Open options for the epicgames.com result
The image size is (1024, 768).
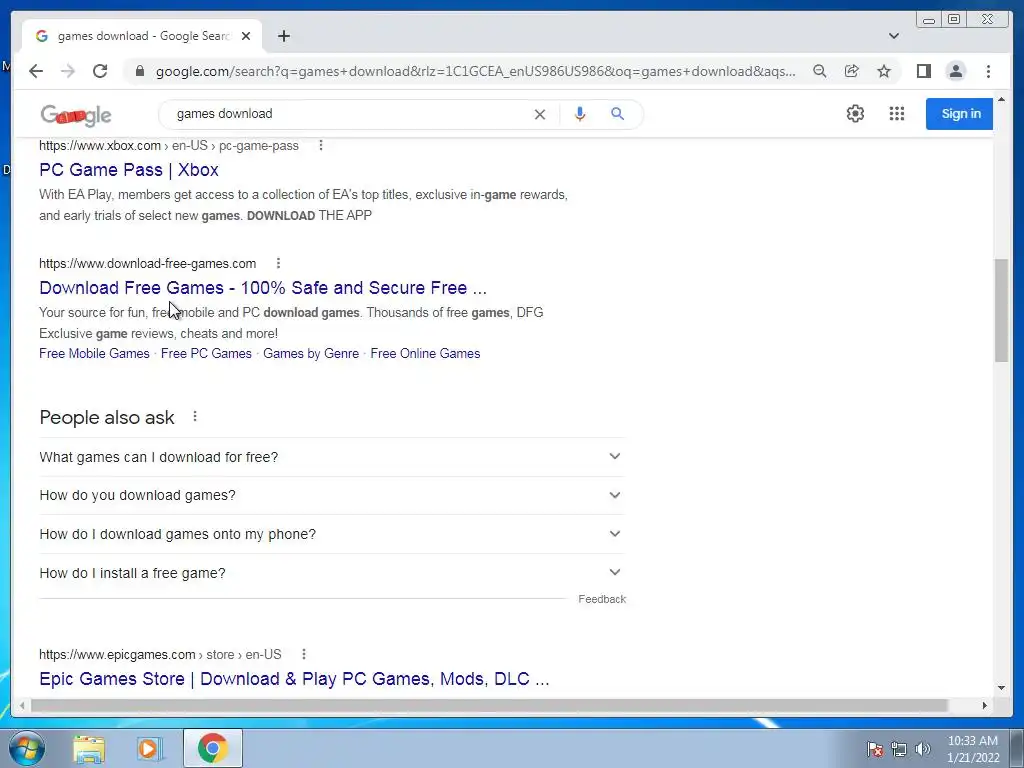click(x=304, y=654)
